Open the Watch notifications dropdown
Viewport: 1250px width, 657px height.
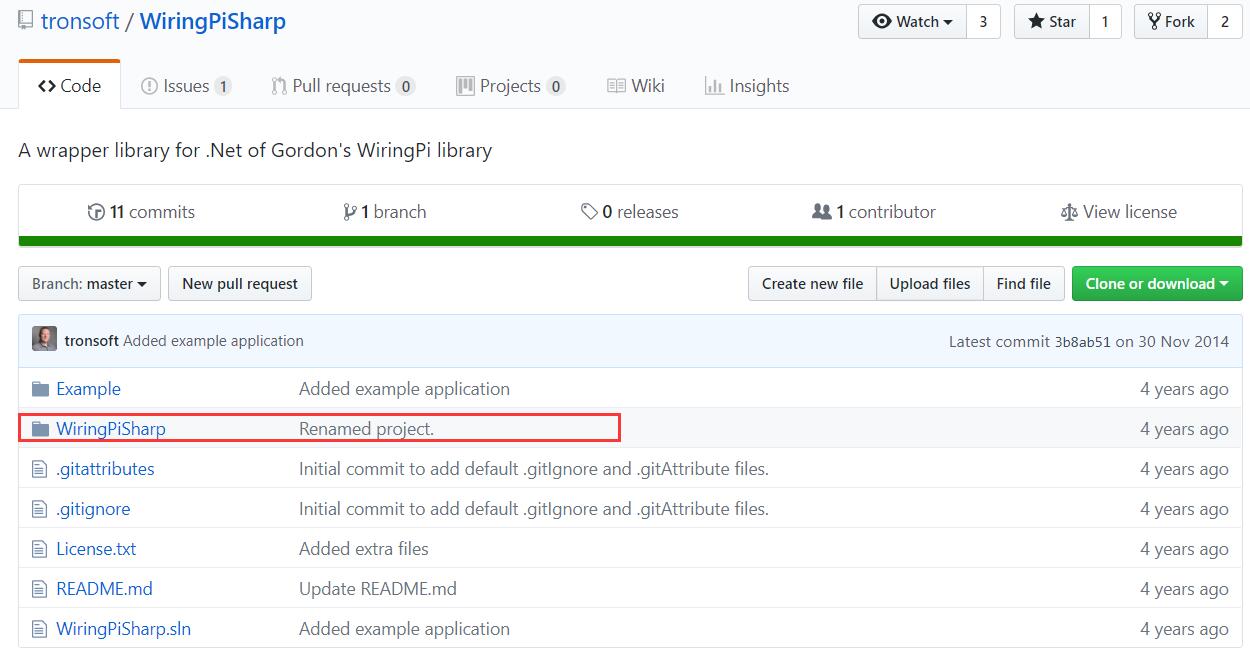coord(912,22)
